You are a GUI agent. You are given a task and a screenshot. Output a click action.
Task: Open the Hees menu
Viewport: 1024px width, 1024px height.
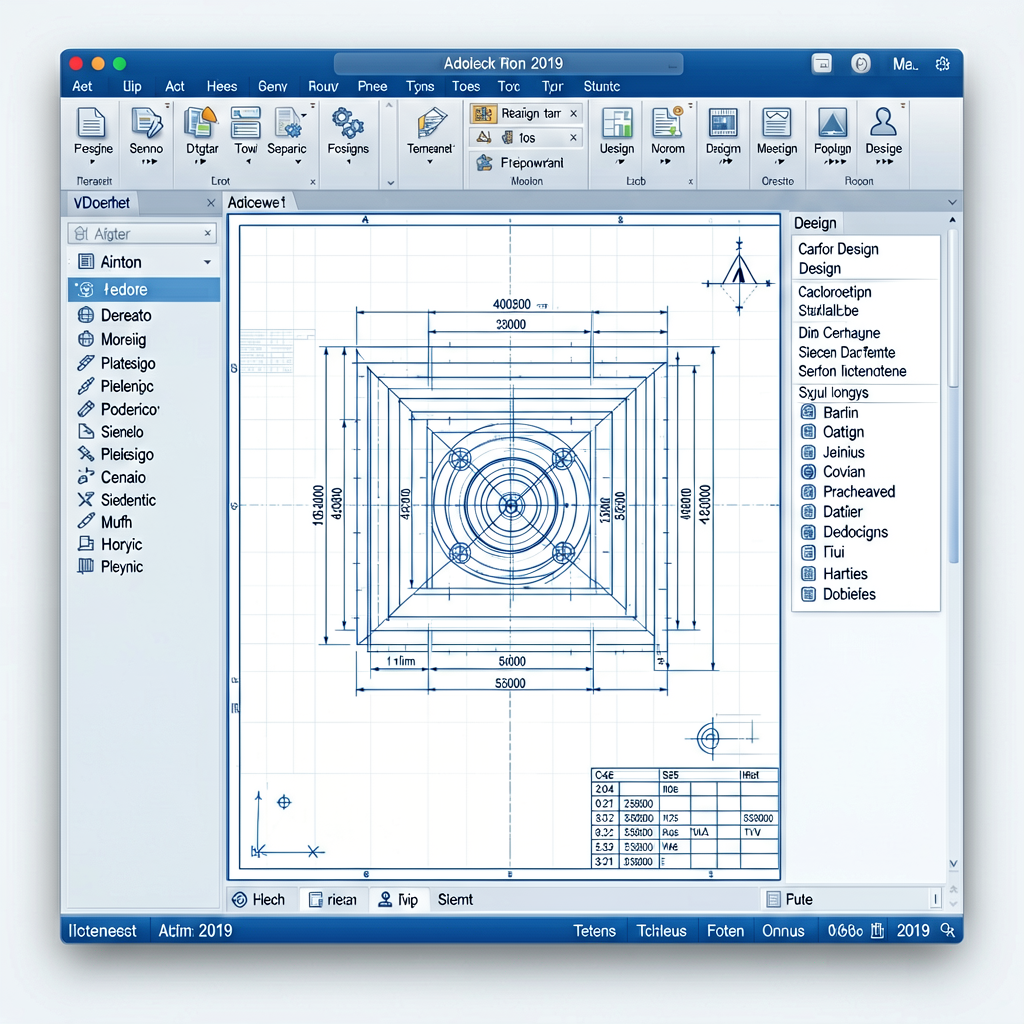[x=221, y=86]
